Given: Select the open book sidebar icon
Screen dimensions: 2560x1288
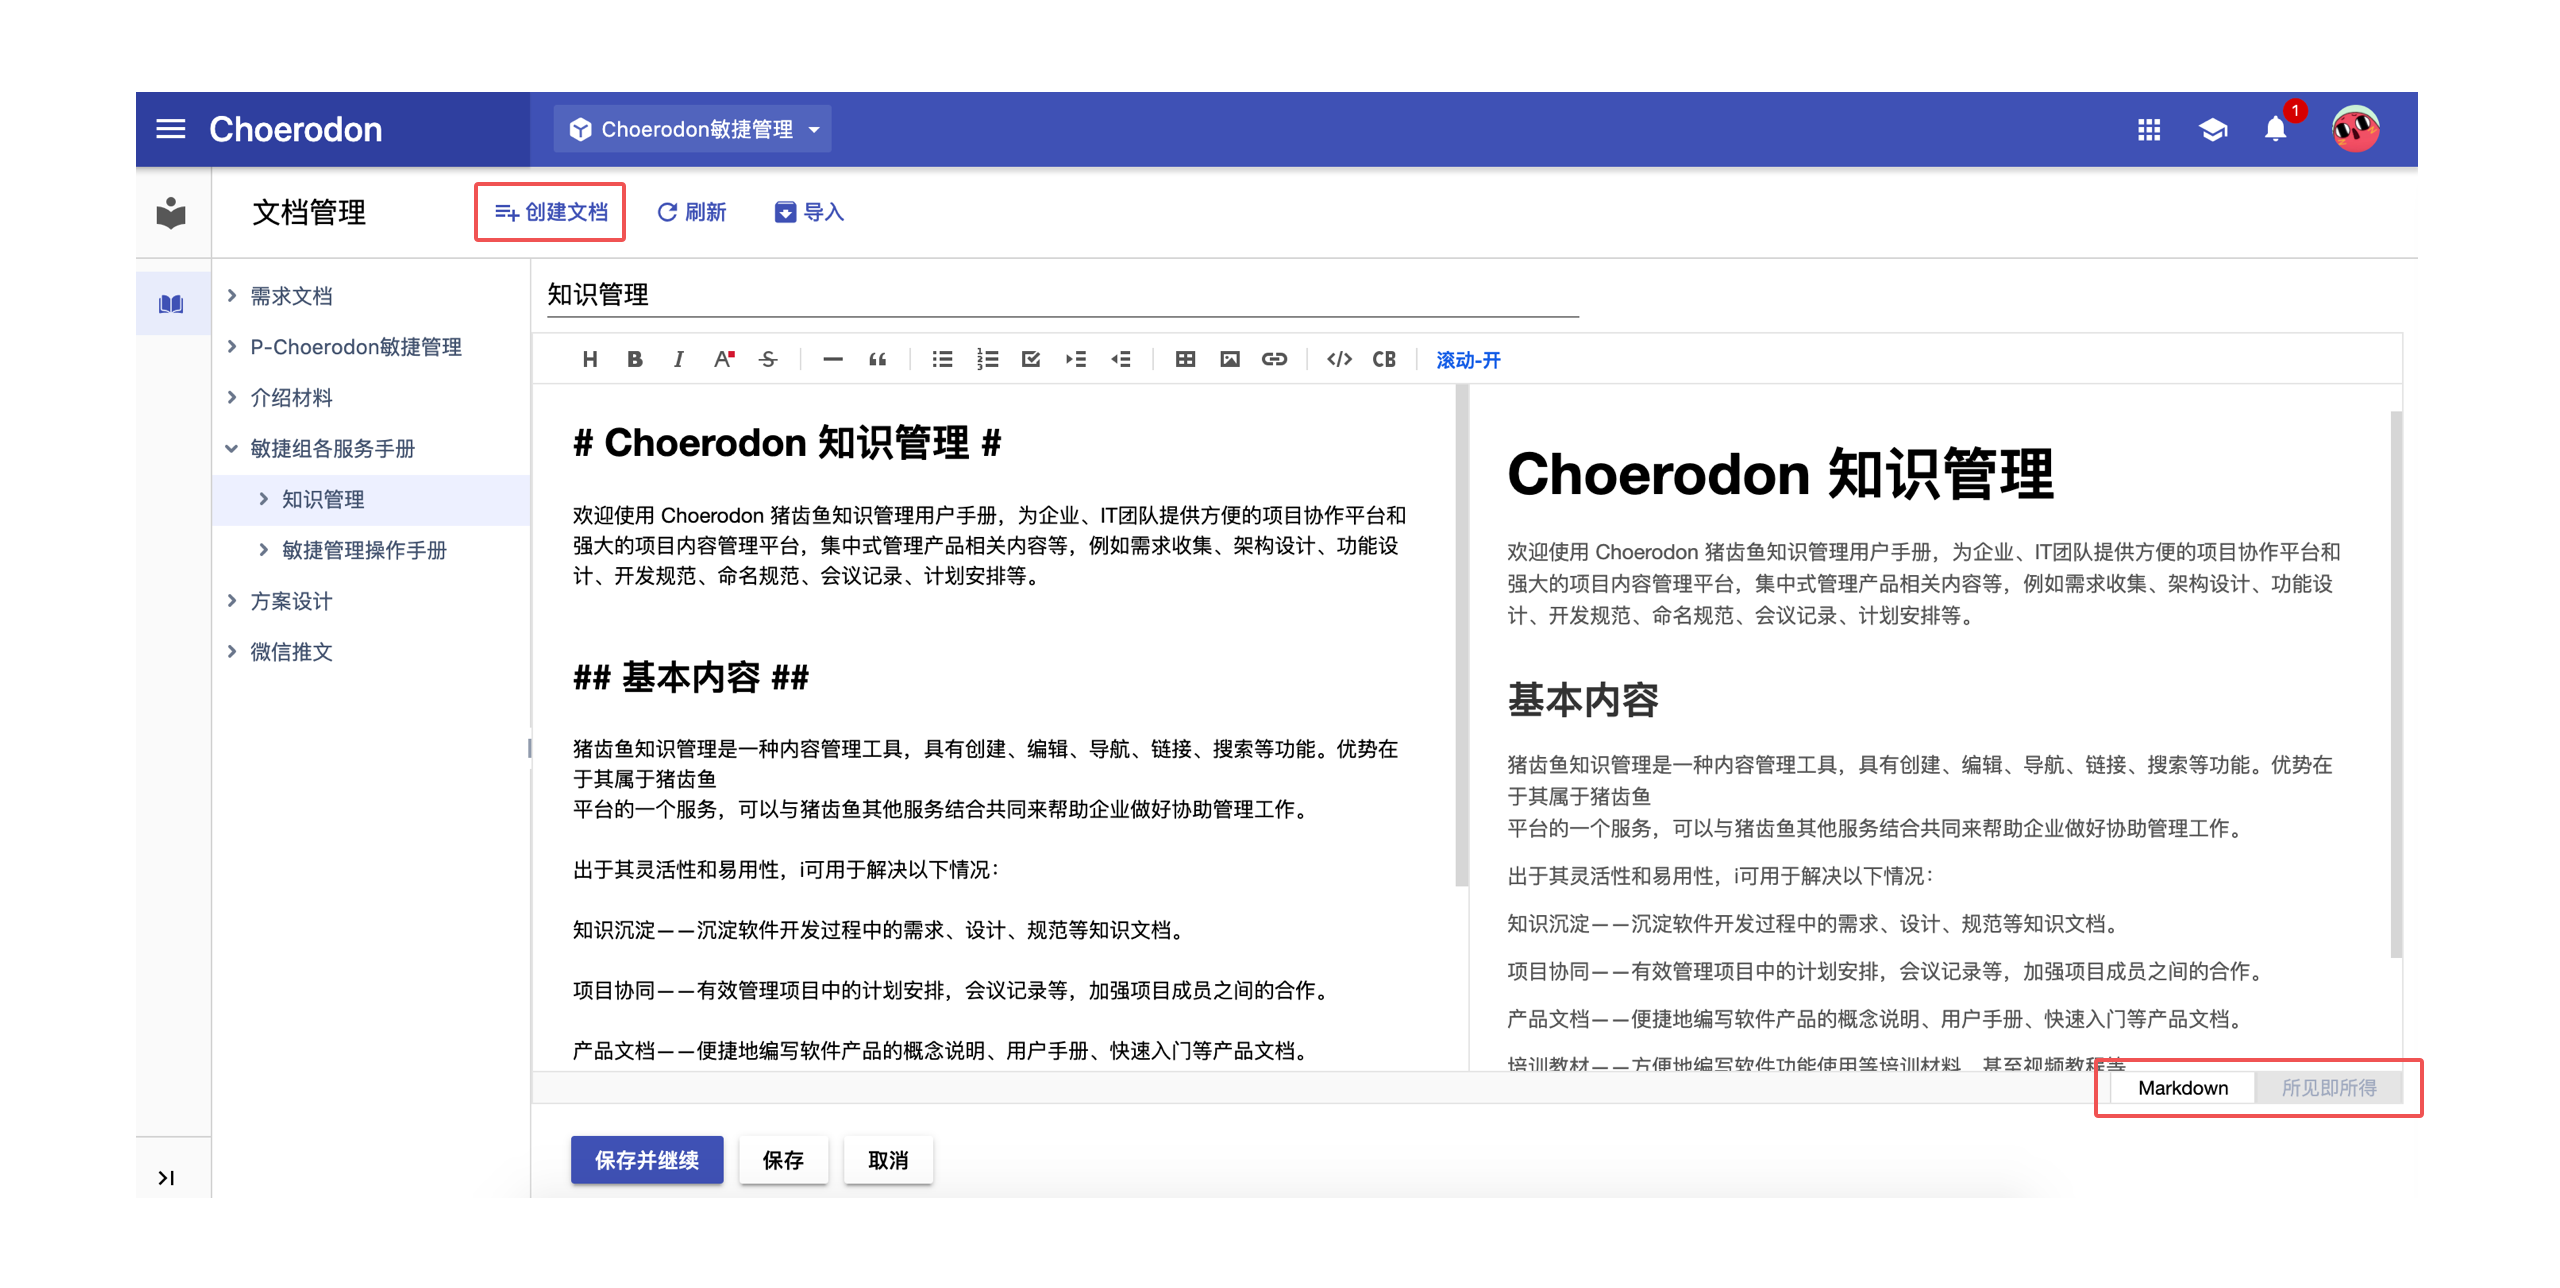Looking at the screenshot, I should click(x=171, y=304).
